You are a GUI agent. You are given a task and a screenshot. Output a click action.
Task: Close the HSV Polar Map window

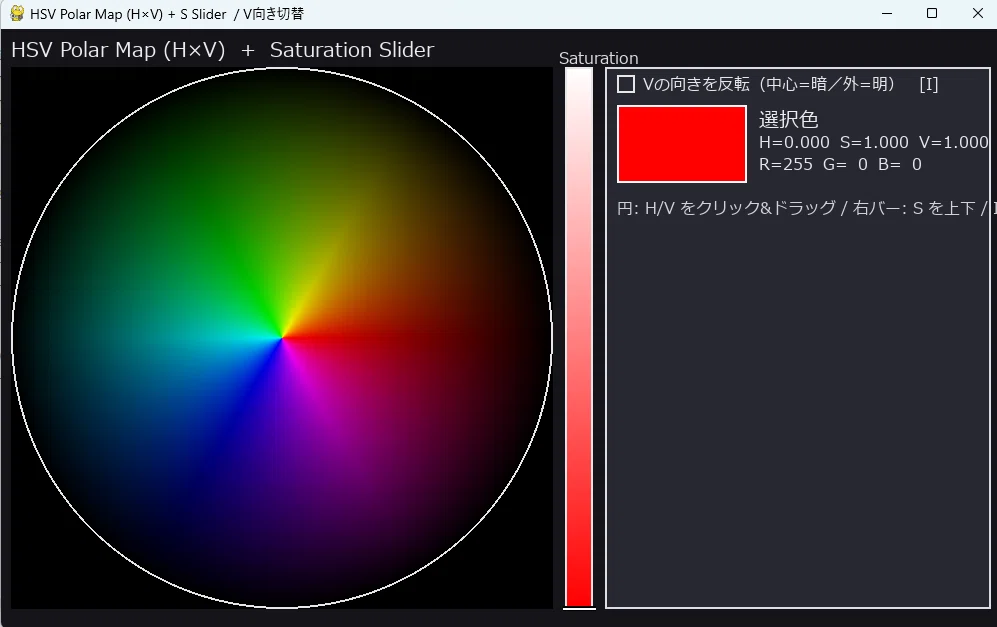pyautogui.click(x=977, y=13)
